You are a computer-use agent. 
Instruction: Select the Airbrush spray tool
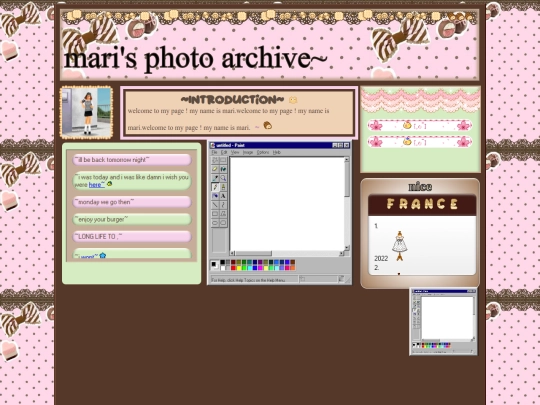[x=215, y=196]
